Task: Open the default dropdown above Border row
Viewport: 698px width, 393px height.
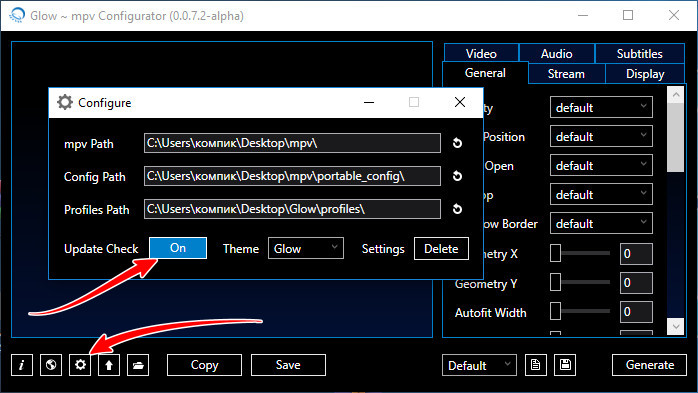Action: pyautogui.click(x=601, y=194)
